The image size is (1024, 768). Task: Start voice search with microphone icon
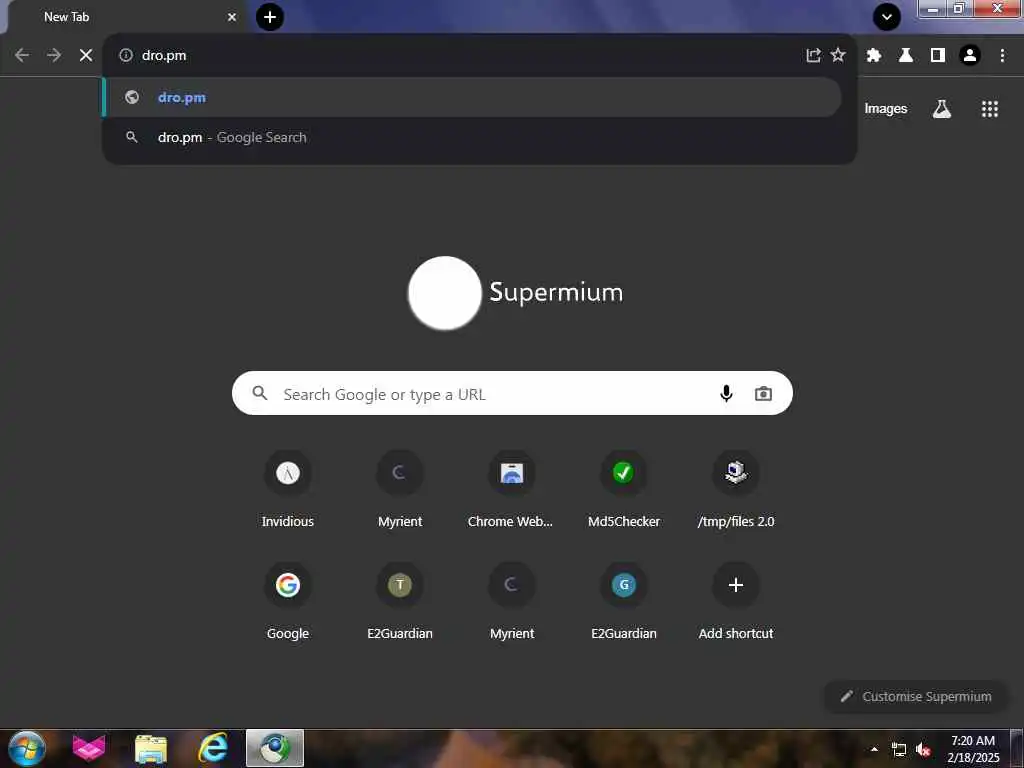pyautogui.click(x=726, y=393)
